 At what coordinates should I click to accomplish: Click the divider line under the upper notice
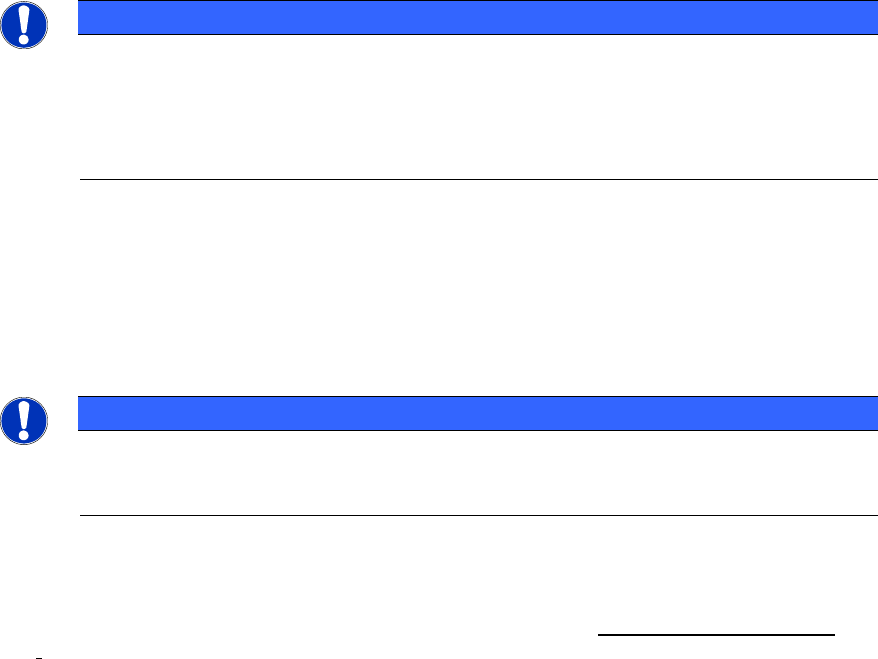(x=471, y=180)
